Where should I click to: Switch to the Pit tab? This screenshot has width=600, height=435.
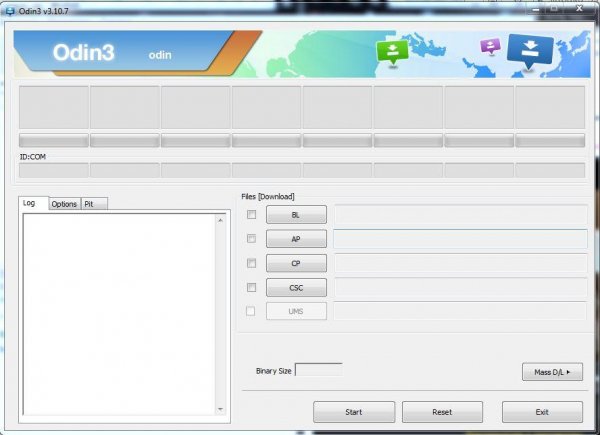coord(94,204)
